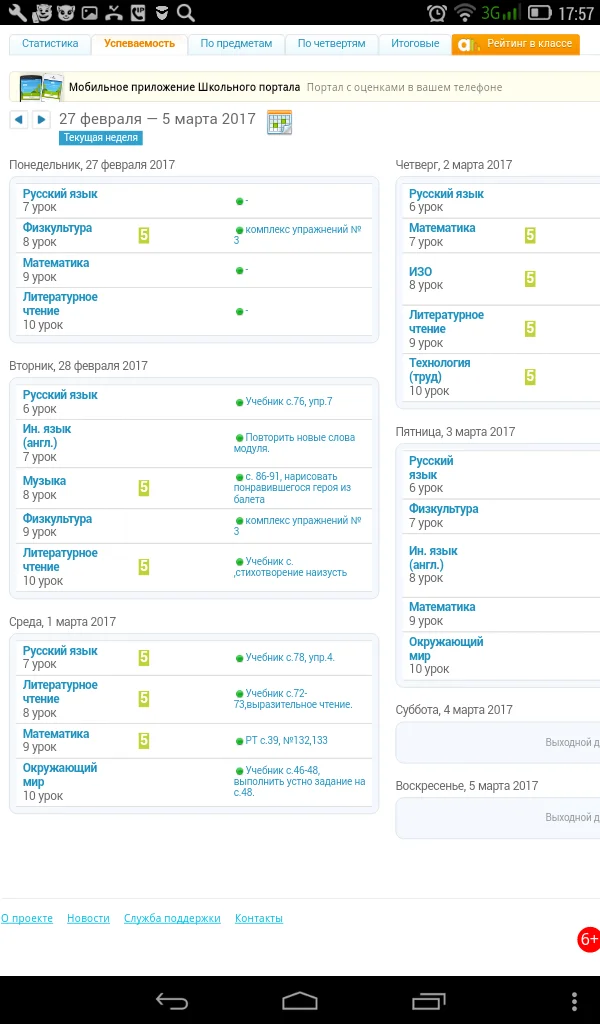Screen dimensions: 600x1024
Task: Select the По четвертям tab
Action: pyautogui.click(x=332, y=44)
